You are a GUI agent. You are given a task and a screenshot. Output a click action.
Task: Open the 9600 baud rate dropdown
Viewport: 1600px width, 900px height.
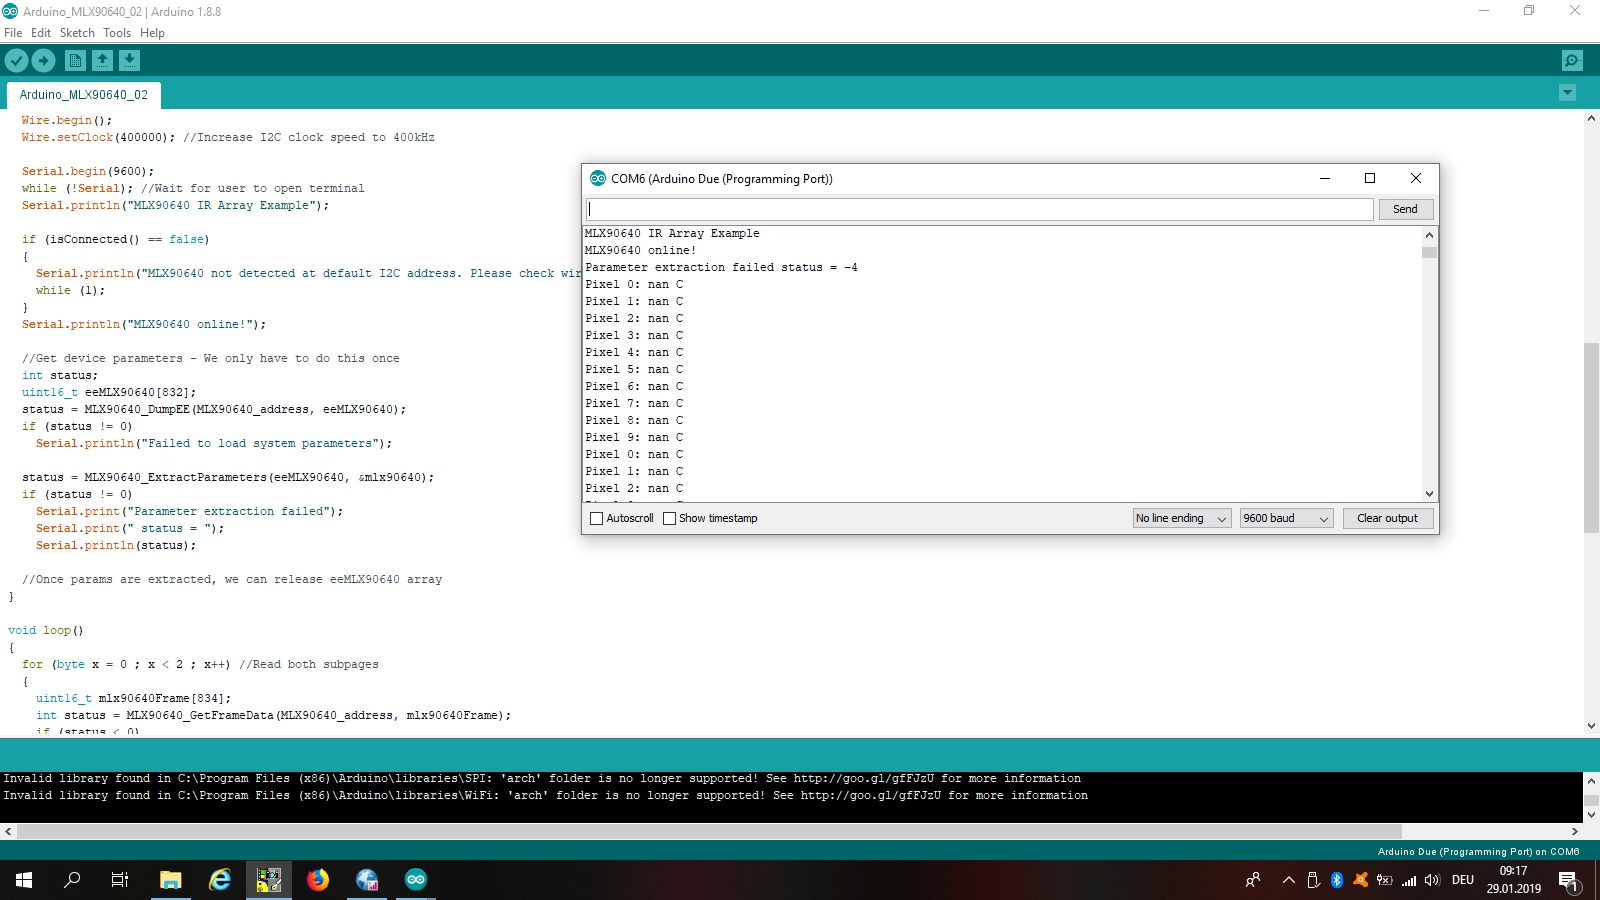(x=1286, y=518)
